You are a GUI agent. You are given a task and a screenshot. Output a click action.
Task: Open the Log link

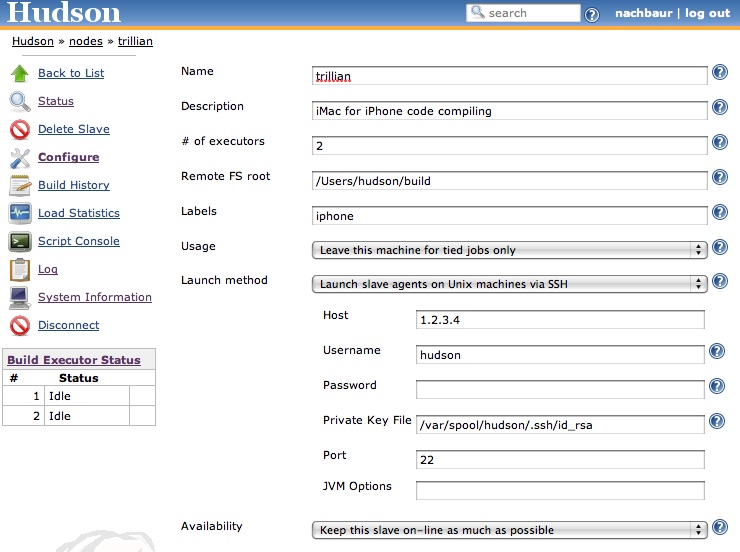[48, 269]
